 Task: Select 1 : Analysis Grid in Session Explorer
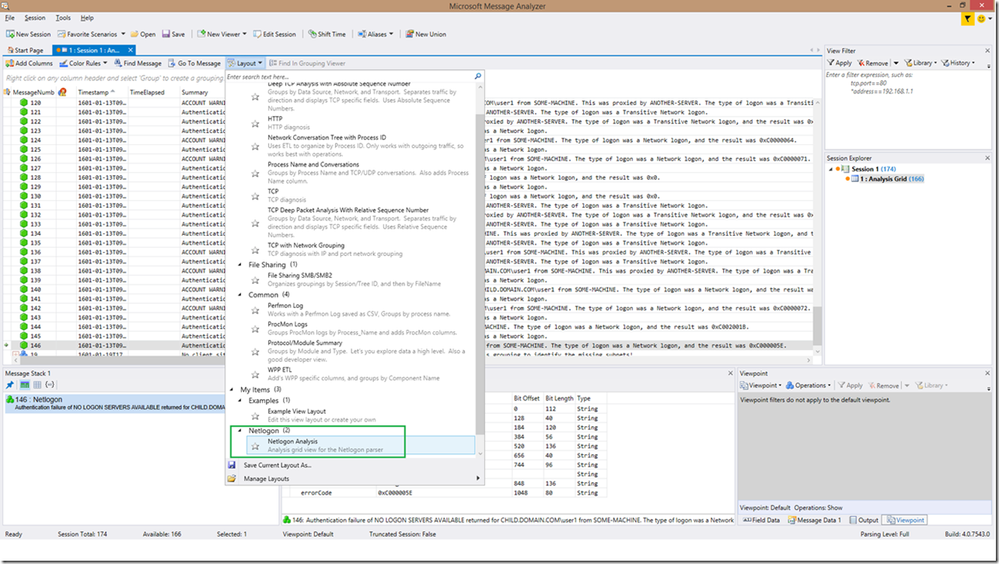point(891,179)
